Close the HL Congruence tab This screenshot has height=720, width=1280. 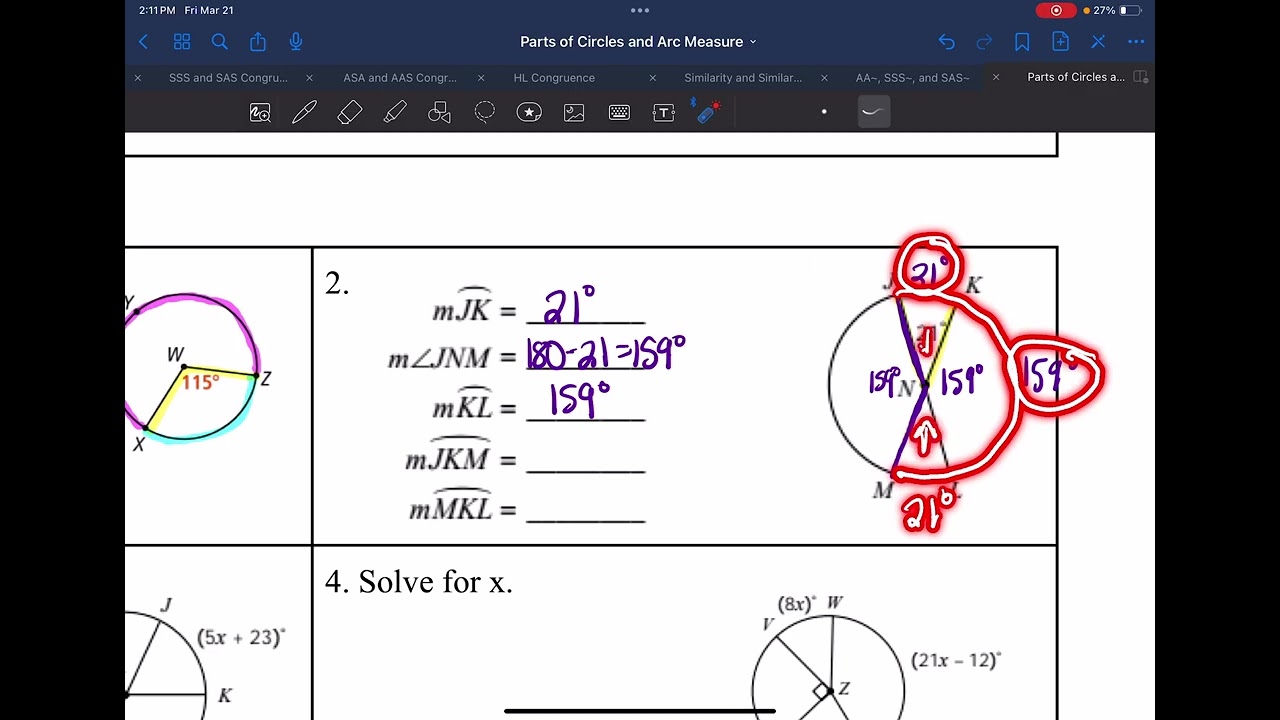481,78
